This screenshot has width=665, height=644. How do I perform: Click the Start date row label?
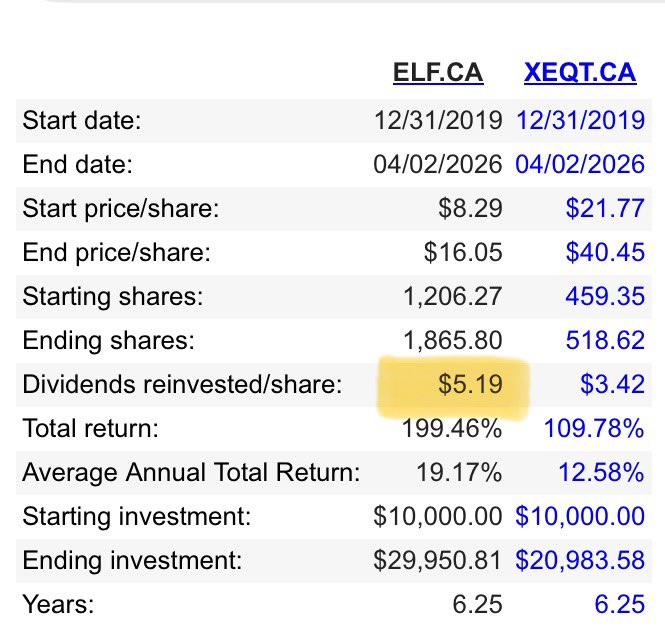[x=81, y=120]
